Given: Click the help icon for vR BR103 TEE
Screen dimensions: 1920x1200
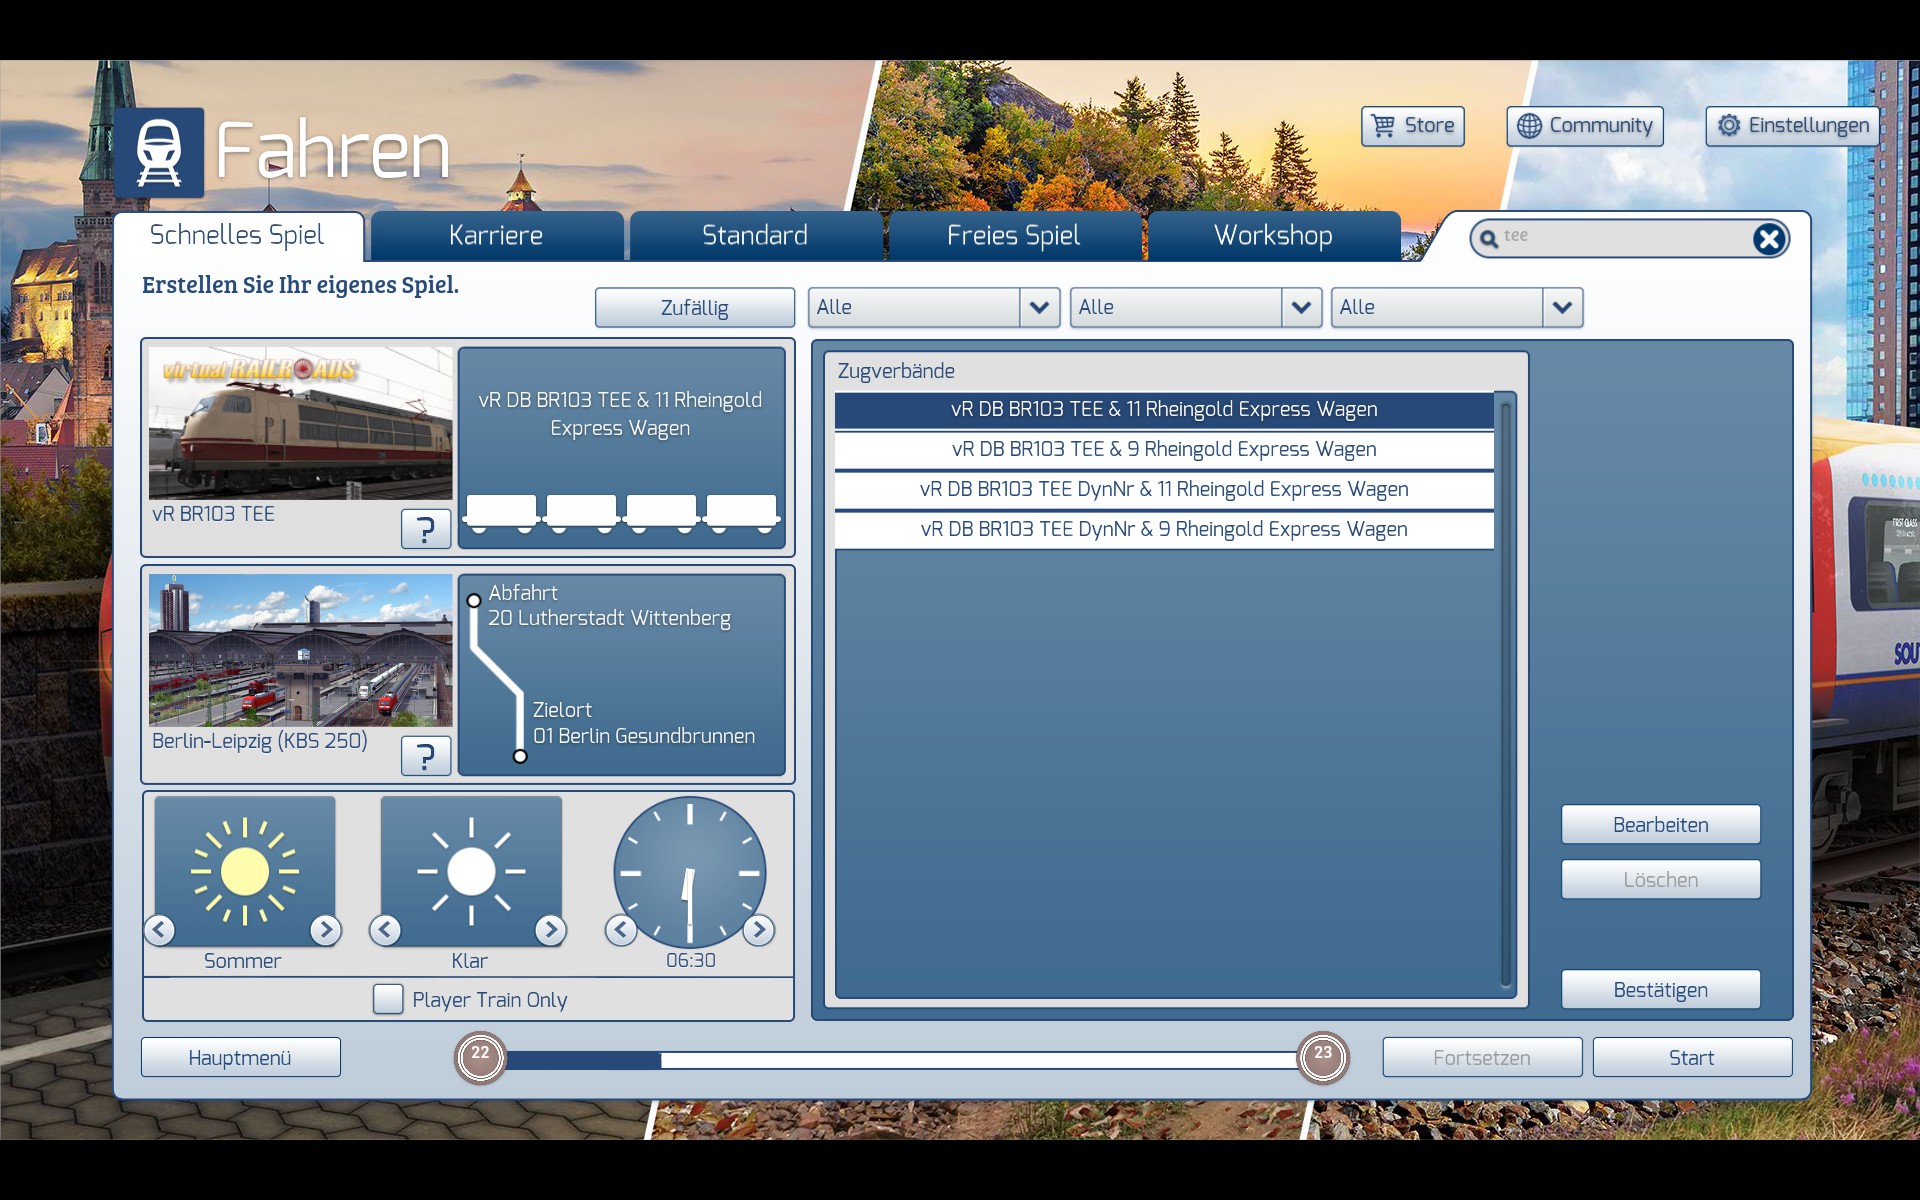Looking at the screenshot, I should click(425, 528).
